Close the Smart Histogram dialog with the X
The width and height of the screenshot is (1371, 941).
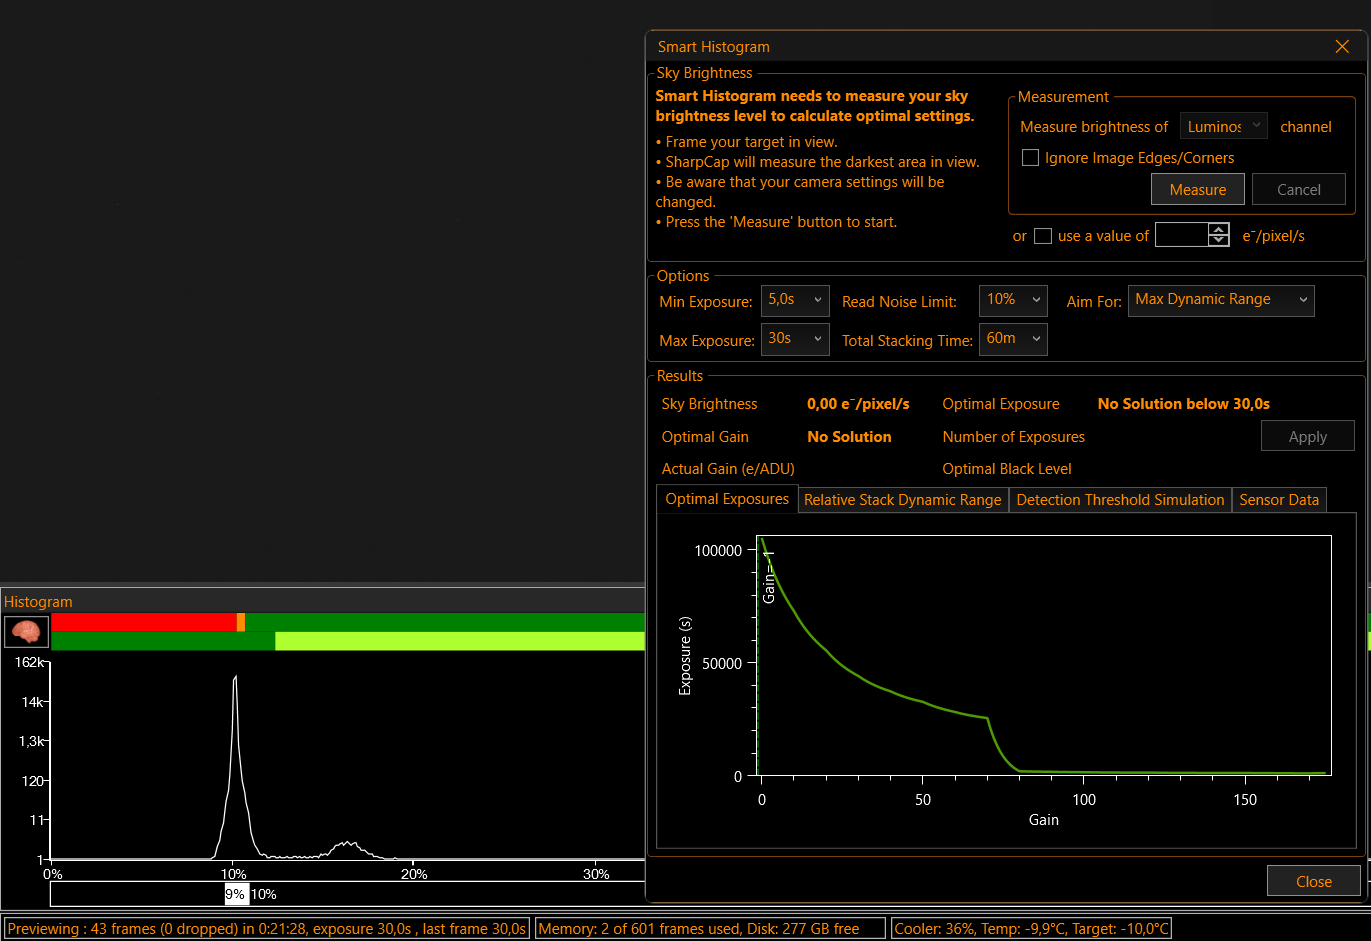click(1342, 47)
